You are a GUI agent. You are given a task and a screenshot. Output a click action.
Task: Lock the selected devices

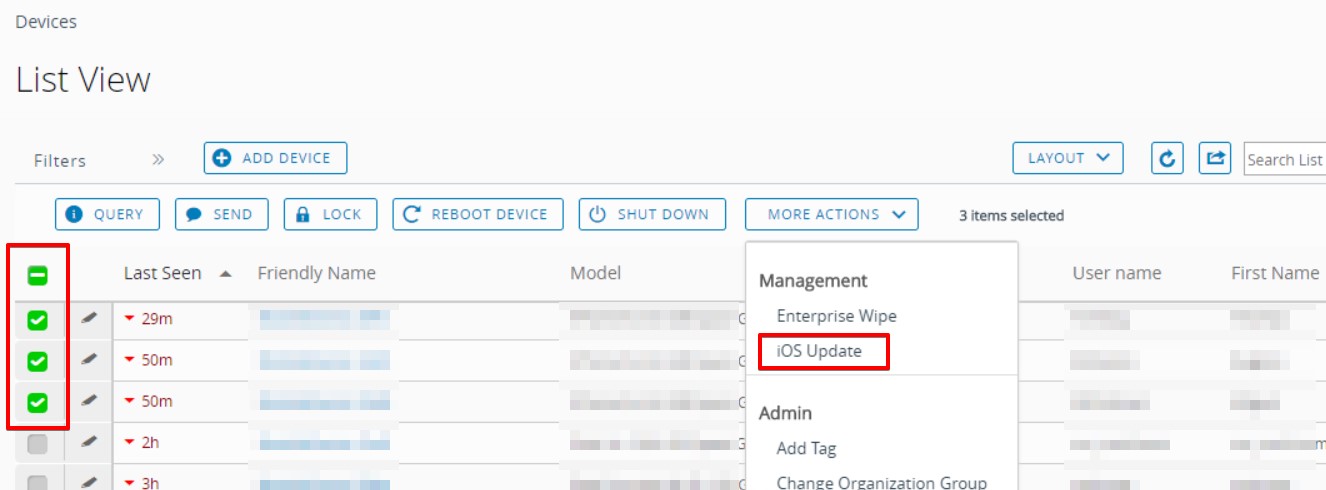click(x=330, y=214)
